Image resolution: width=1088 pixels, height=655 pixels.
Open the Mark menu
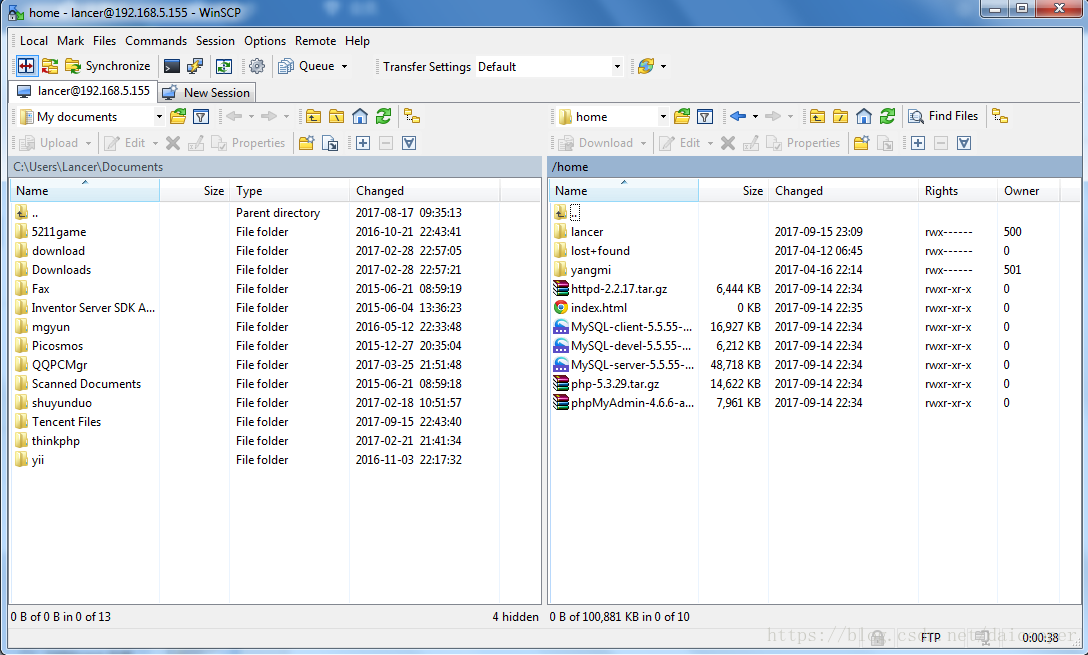[x=70, y=41]
